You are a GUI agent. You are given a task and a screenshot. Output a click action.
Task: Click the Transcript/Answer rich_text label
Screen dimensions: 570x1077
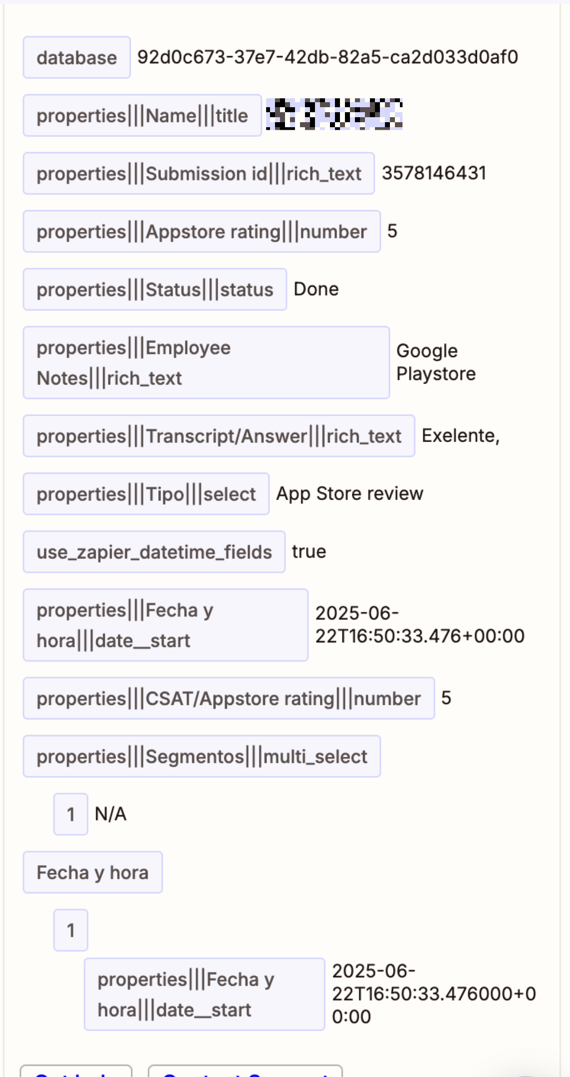point(219,435)
